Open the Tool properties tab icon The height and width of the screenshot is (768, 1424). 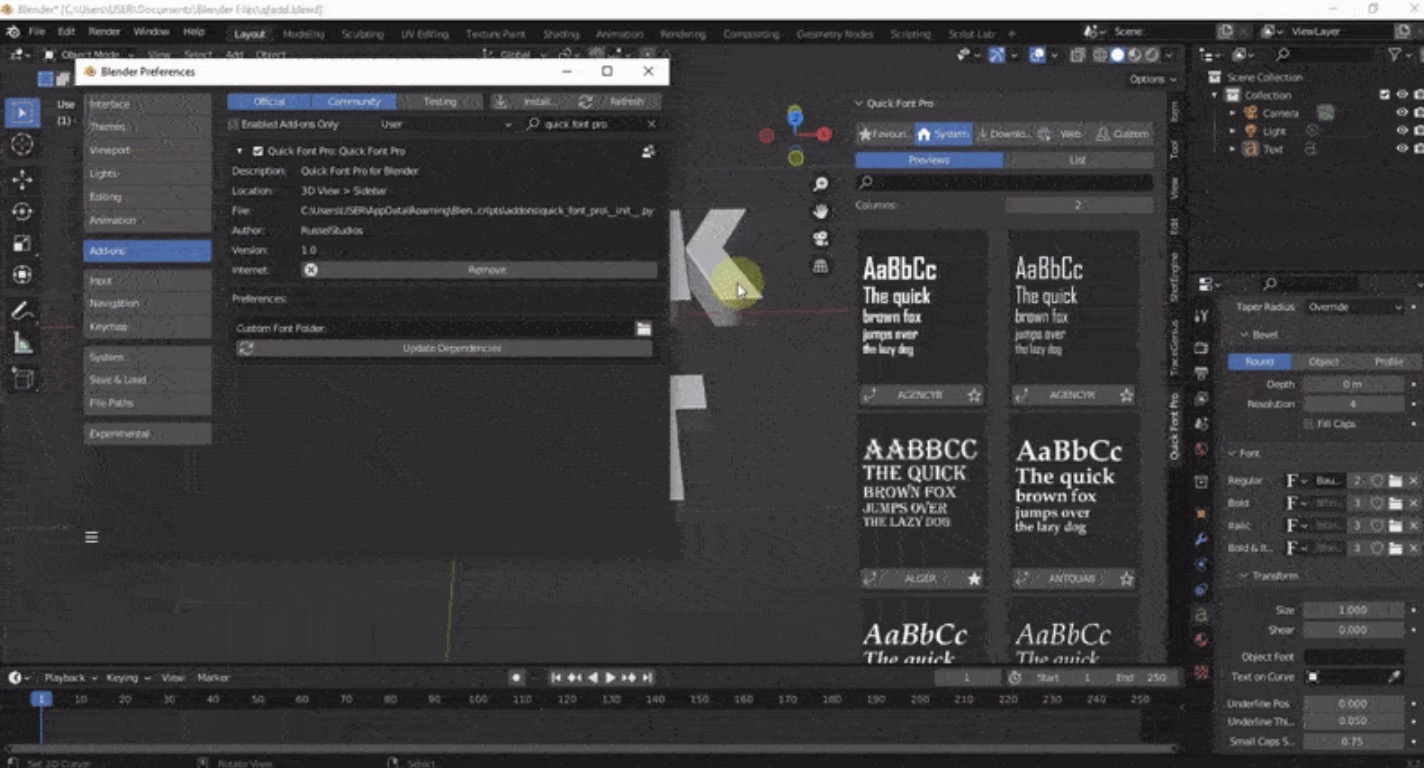[1202, 316]
